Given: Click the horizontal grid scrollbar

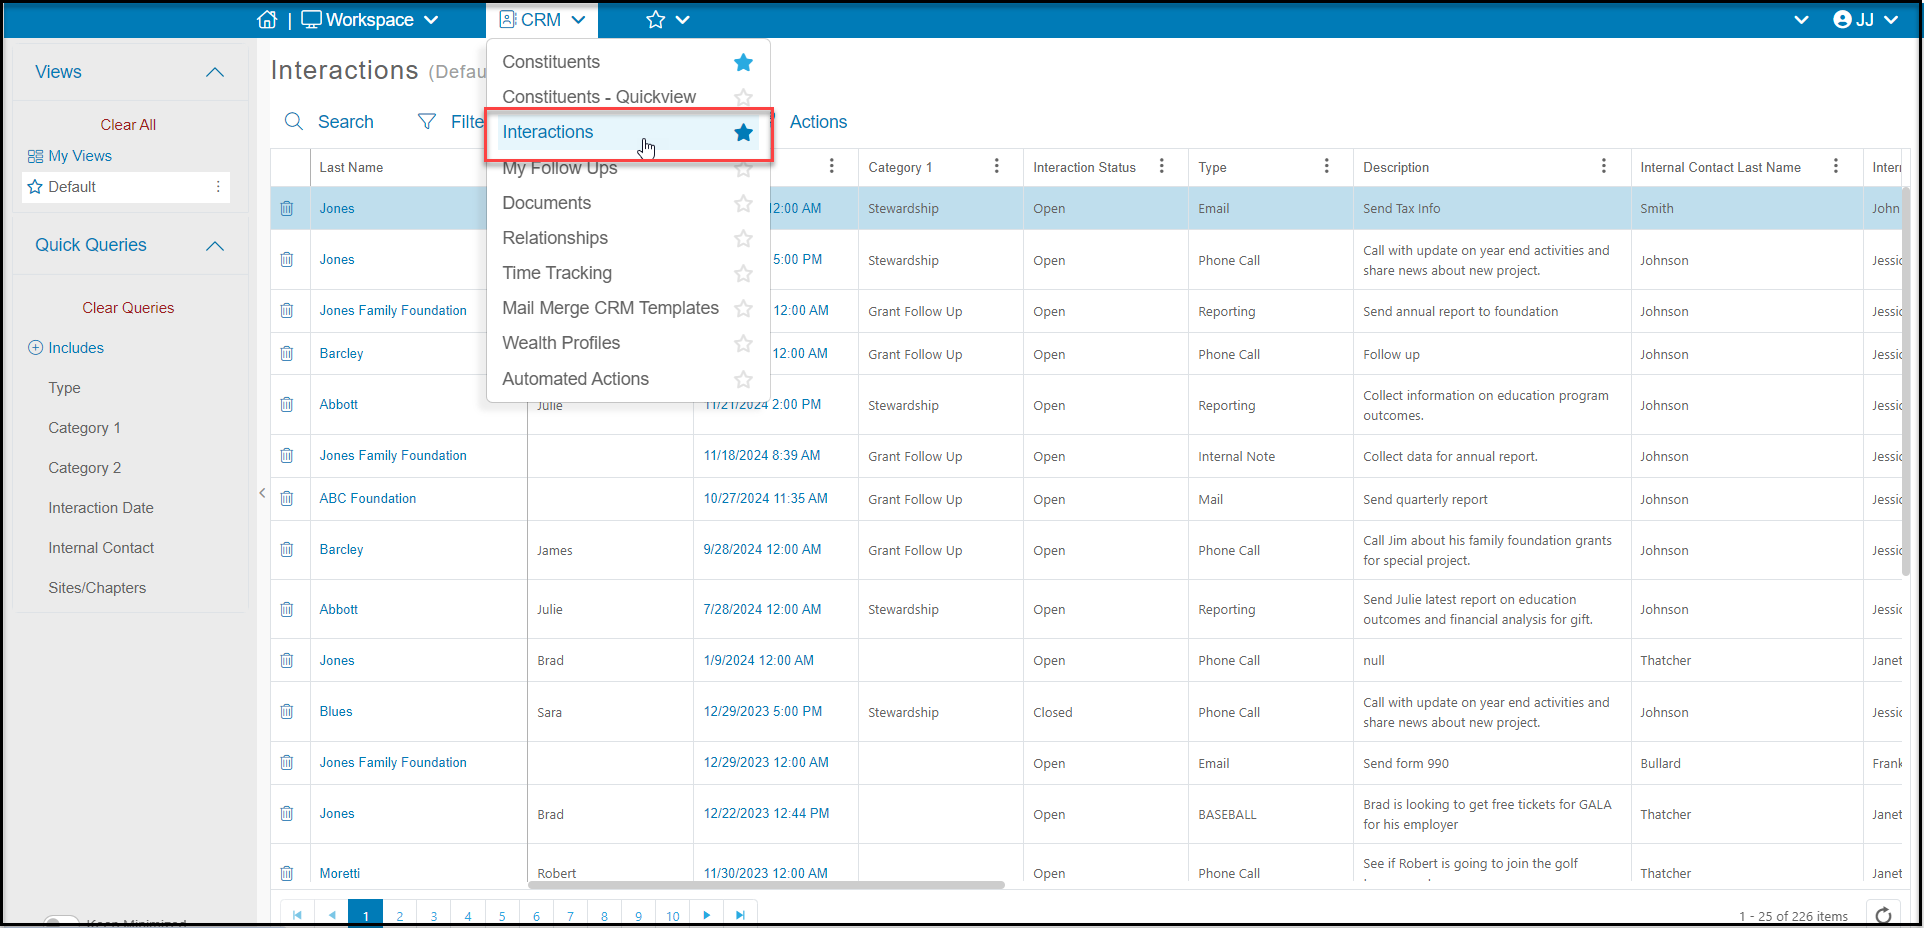Looking at the screenshot, I should (767, 885).
